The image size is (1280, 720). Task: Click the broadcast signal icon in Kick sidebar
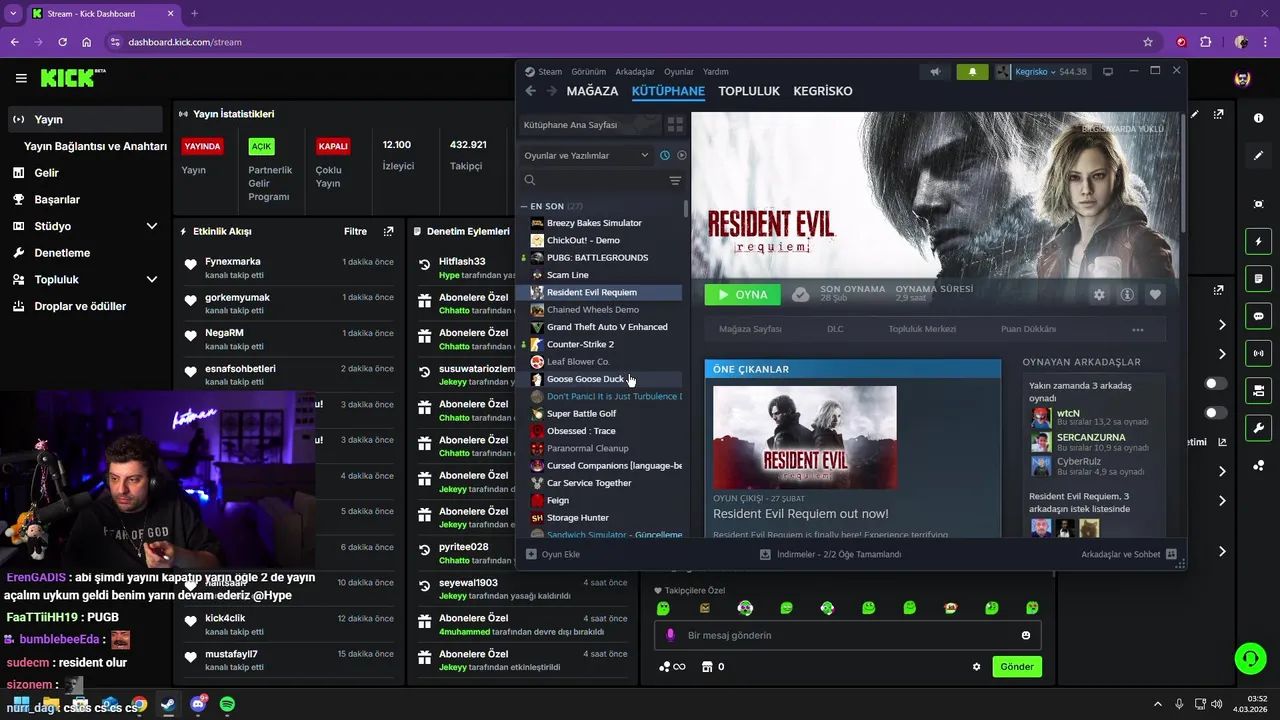(x=1258, y=353)
